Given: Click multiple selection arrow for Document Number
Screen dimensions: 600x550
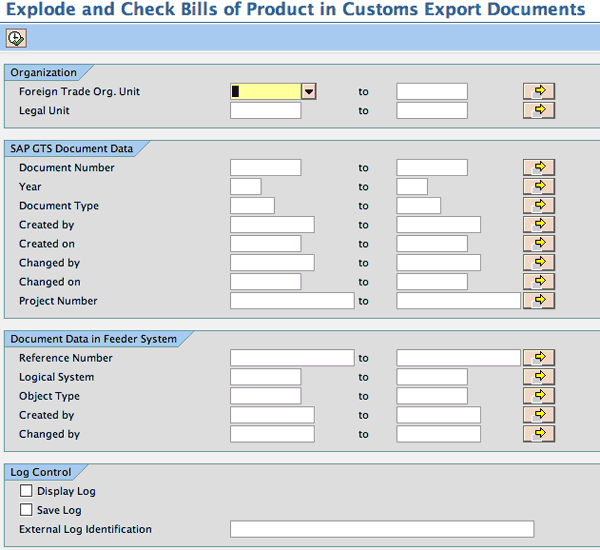Looking at the screenshot, I should 539,167.
